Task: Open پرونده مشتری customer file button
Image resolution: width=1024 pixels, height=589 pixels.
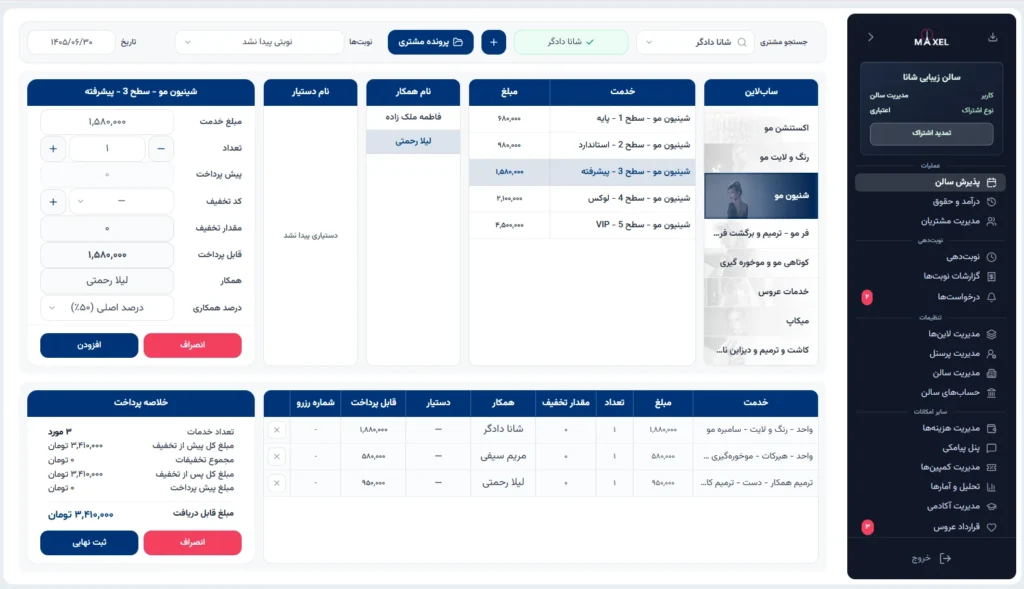Action: [x=430, y=42]
